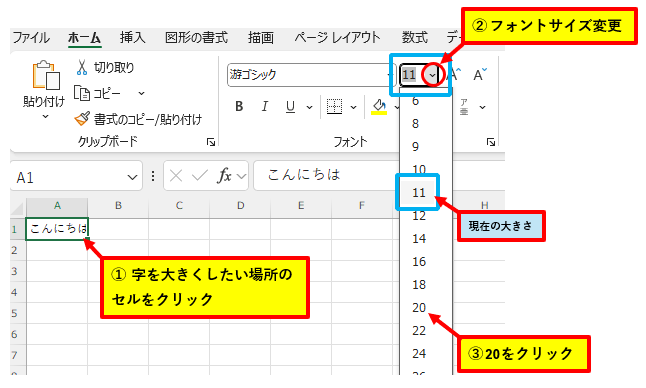
Task: Choose font size 14 from the list
Action: (419, 238)
